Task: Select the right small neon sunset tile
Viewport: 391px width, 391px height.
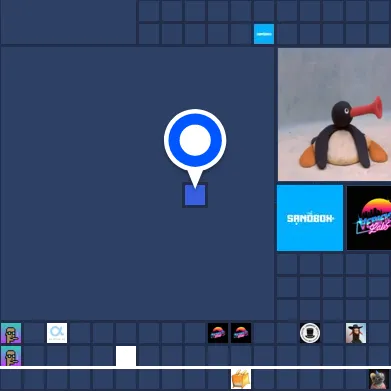Action: click(241, 333)
